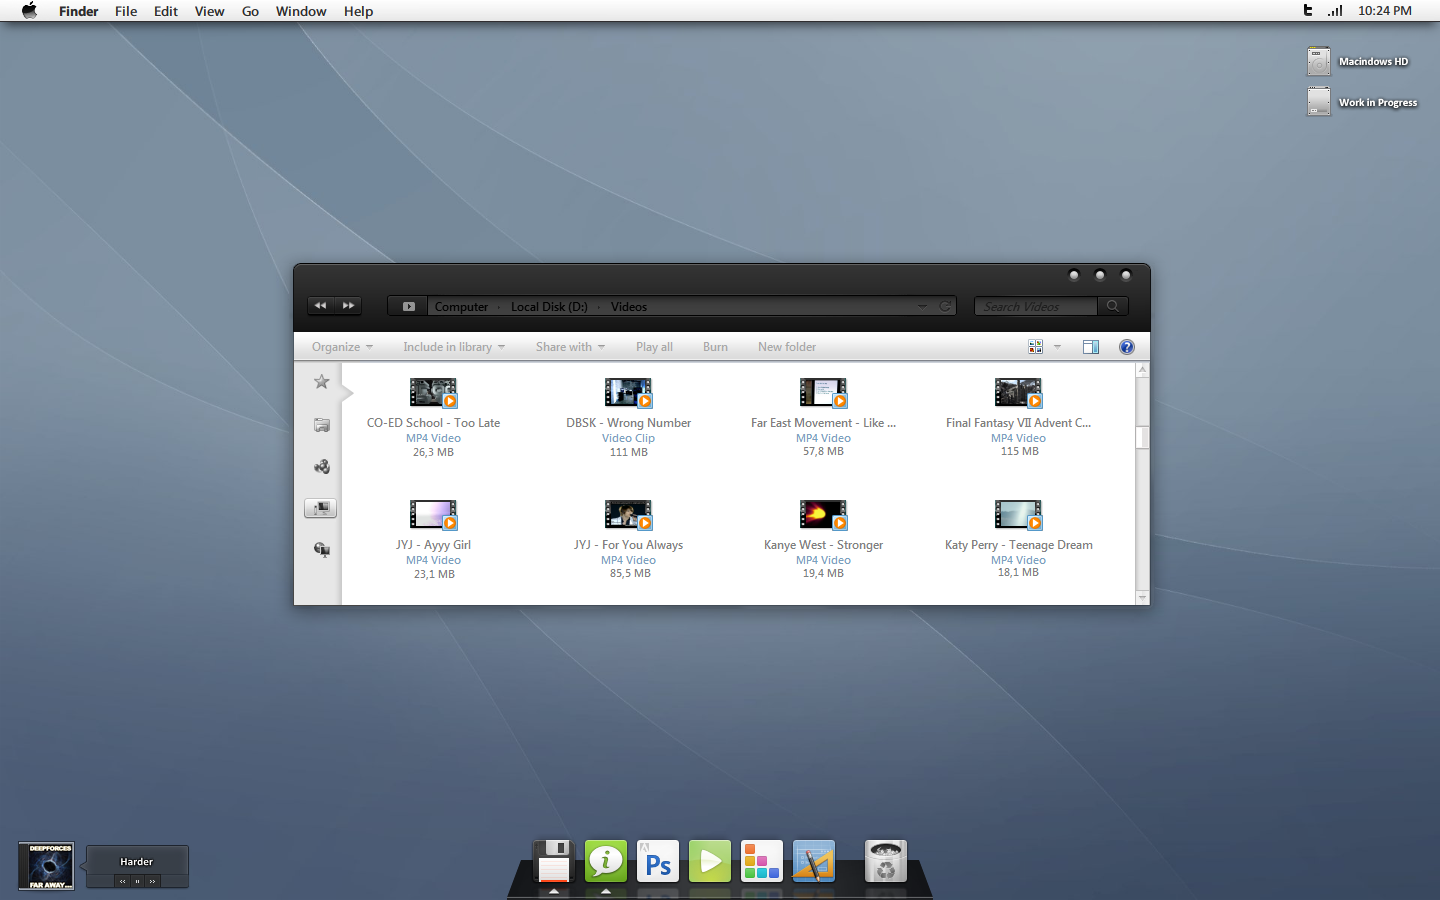The image size is (1440, 900).
Task: Go forward with the fast-forward navigation button
Action: click(x=348, y=306)
